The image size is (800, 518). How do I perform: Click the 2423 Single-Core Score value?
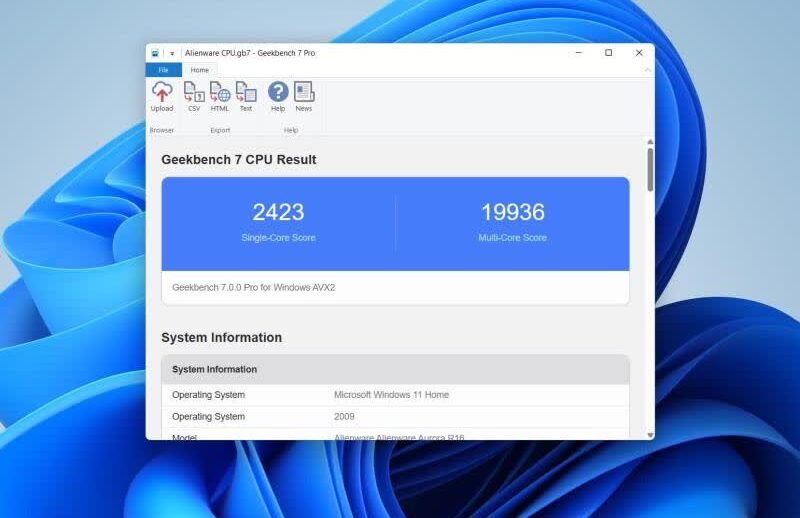point(278,212)
